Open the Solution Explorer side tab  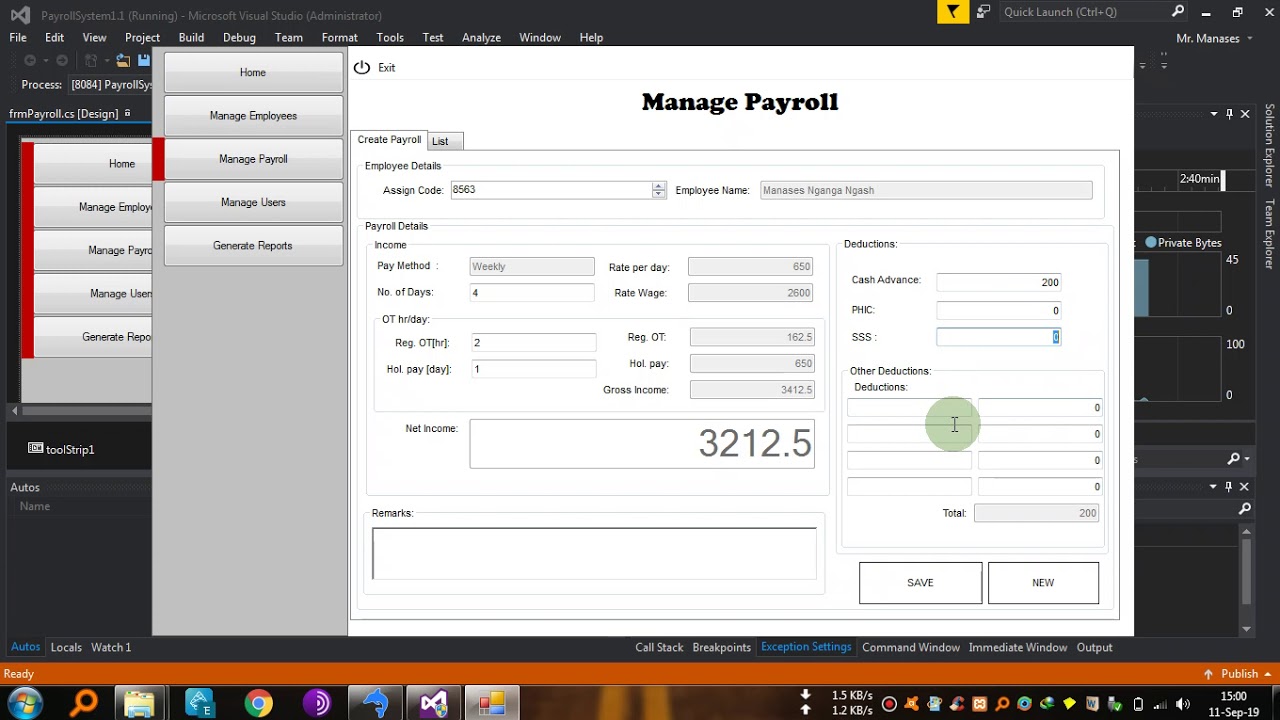[1270, 146]
